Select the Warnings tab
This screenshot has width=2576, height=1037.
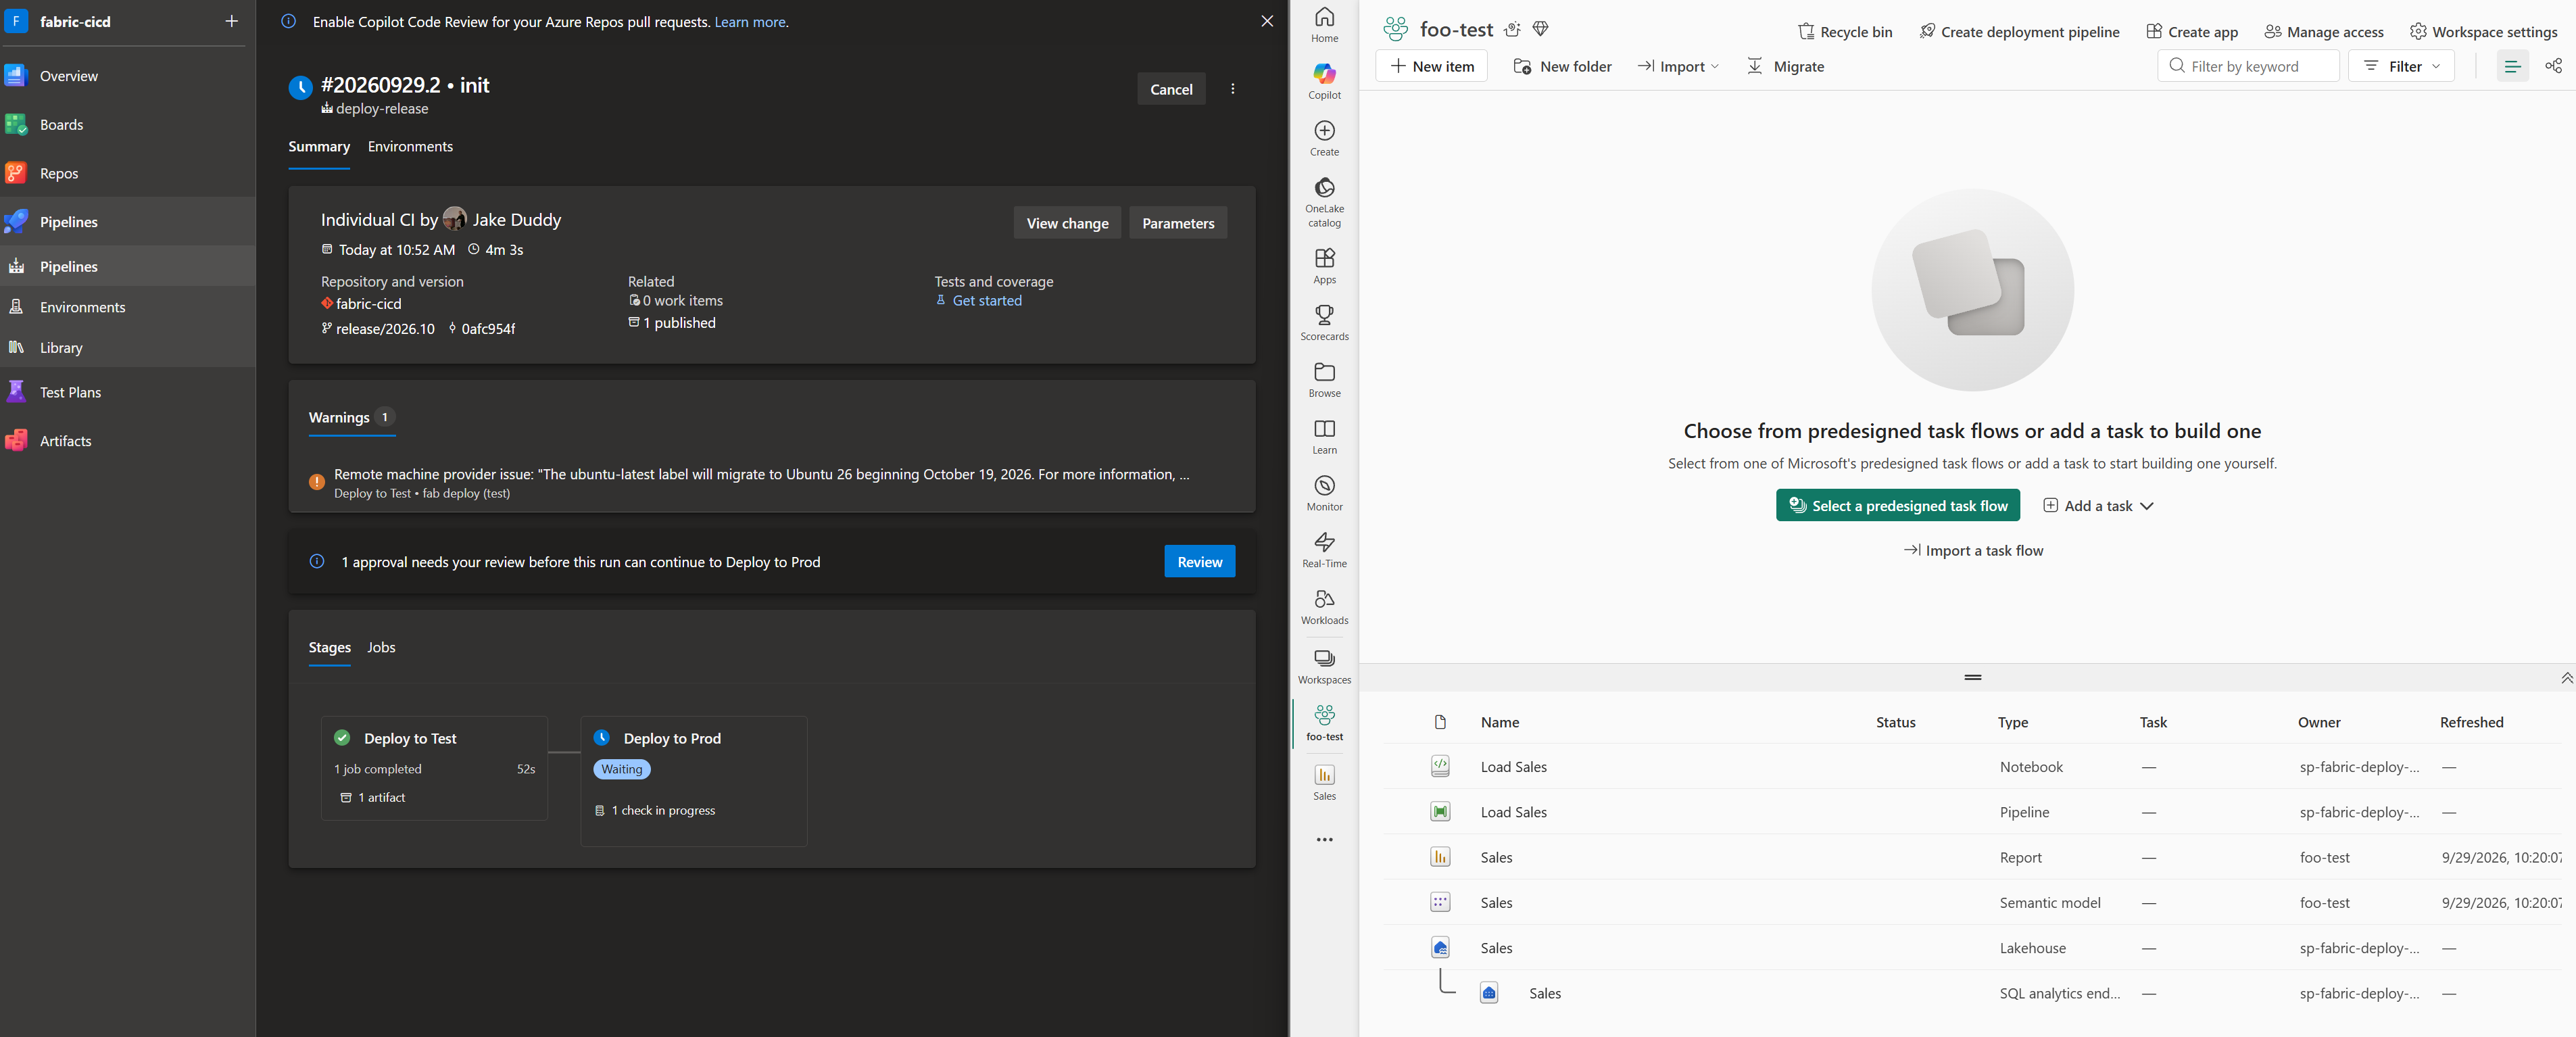coord(352,418)
